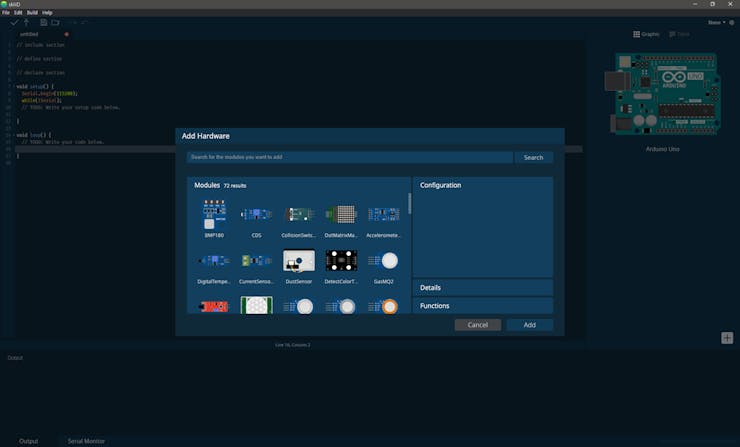Viewport: 740px width, 447px height.
Task: Select the Accelerometer module
Action: (x=383, y=215)
